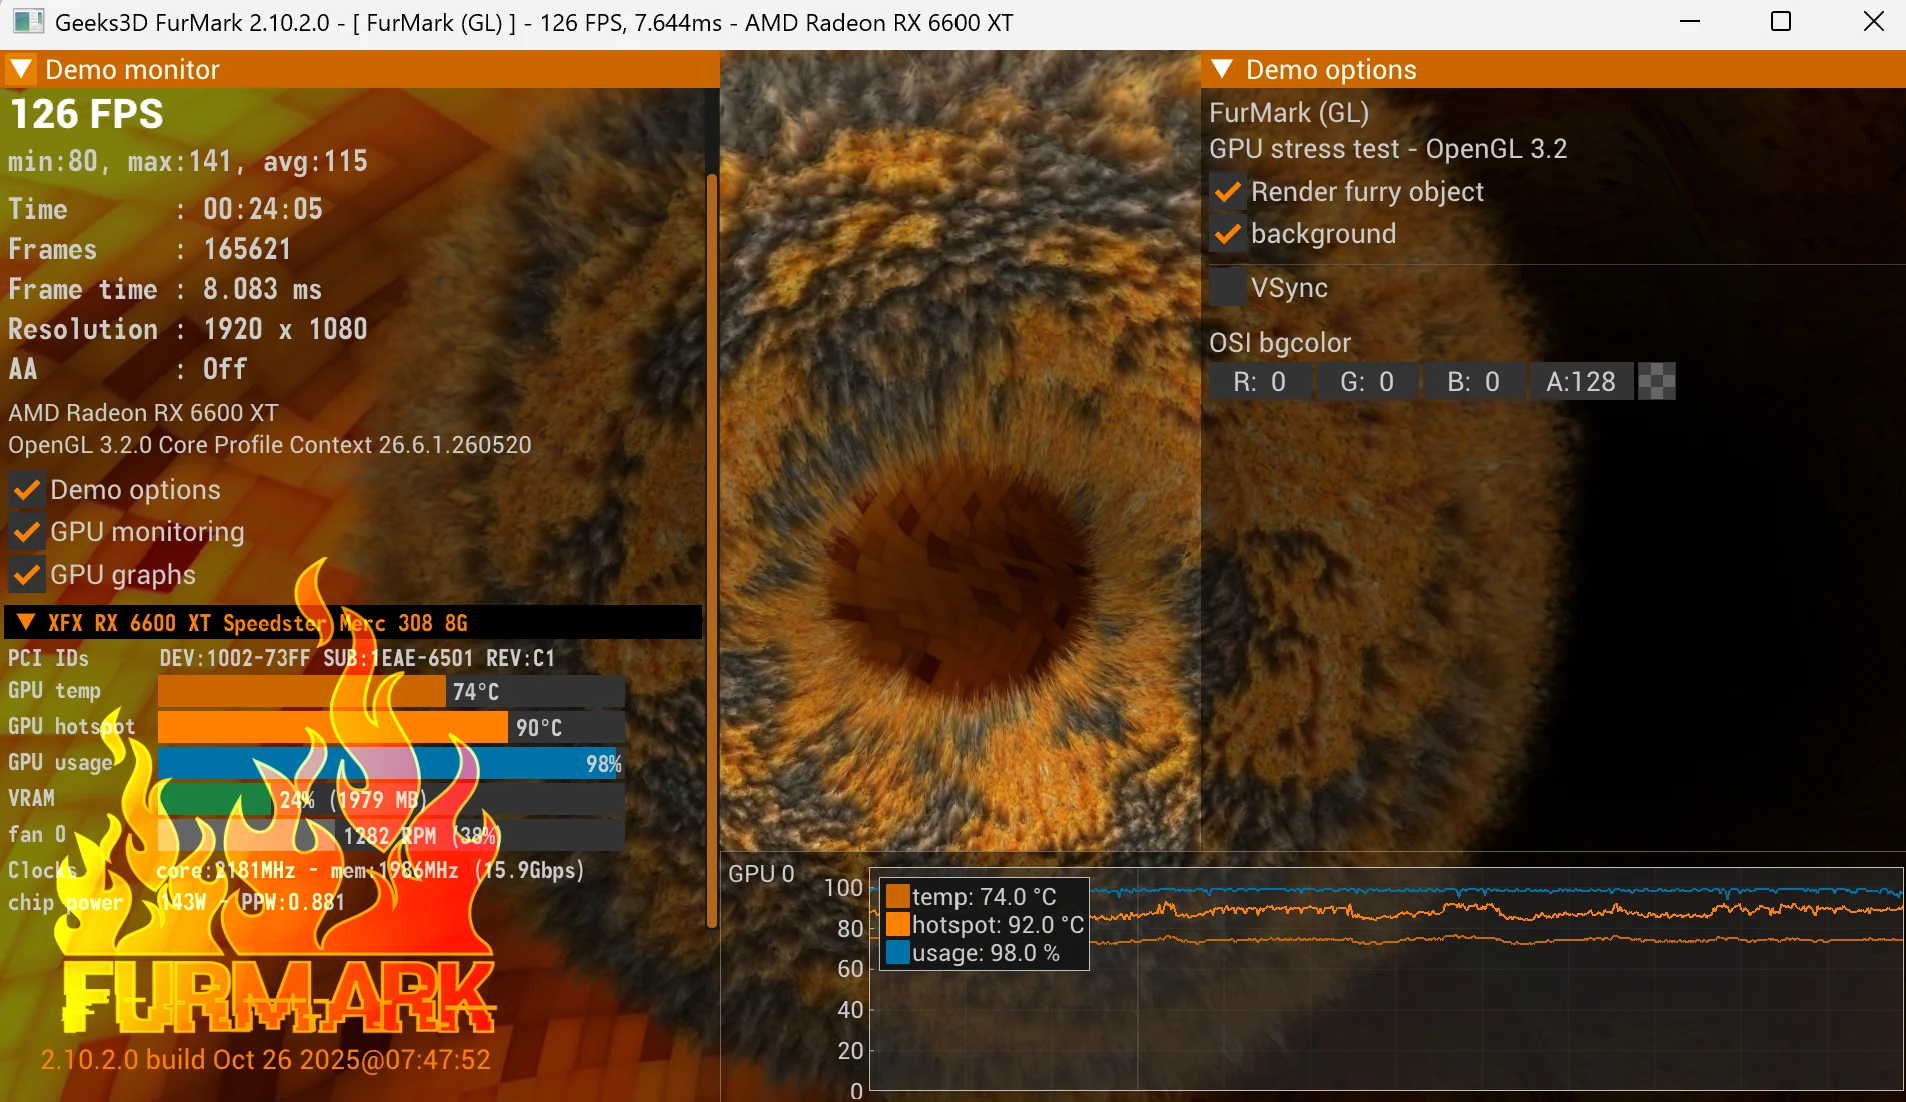Click the GPU 0 graph label

(x=761, y=873)
